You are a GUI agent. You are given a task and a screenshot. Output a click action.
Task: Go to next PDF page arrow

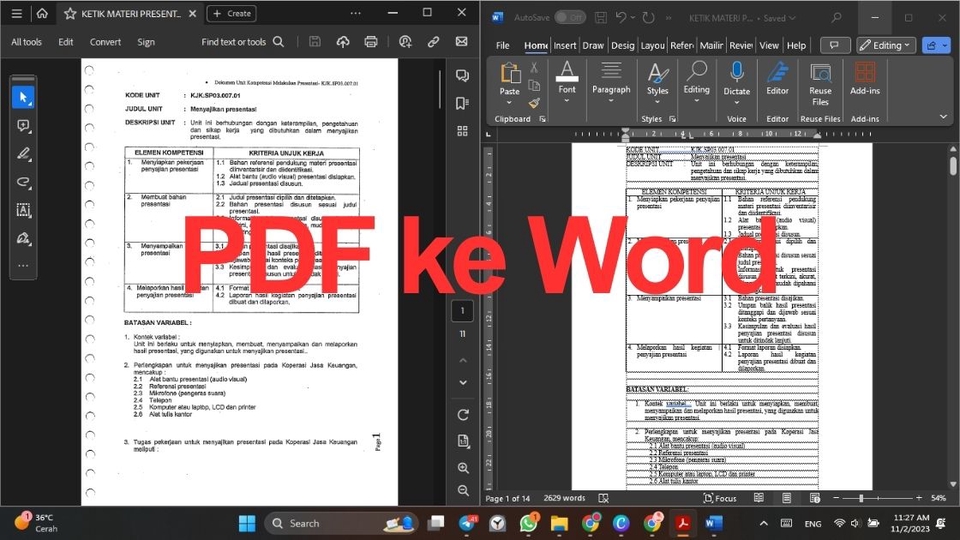pos(463,383)
